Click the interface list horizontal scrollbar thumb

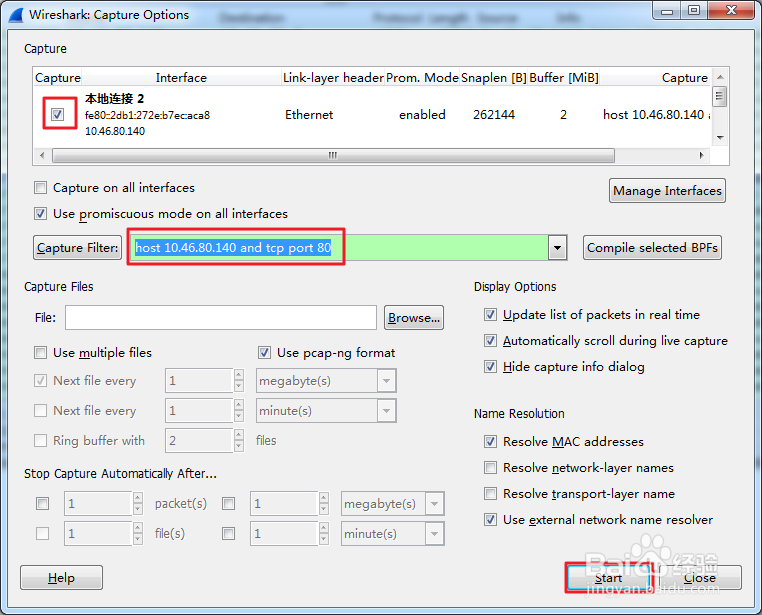point(333,155)
